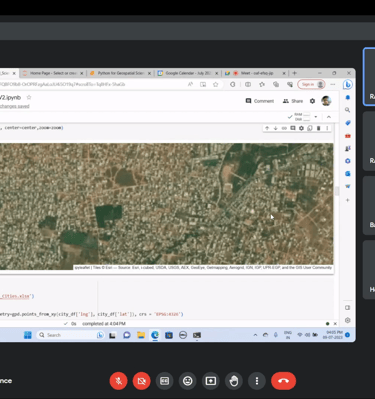Open Microsoft Edge from taskbar
The height and width of the screenshot is (399, 375).
point(155,335)
